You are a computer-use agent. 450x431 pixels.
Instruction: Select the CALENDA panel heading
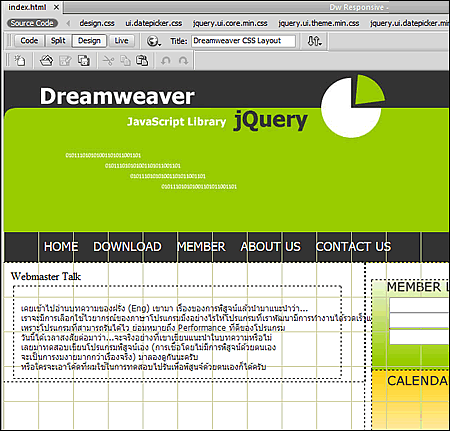[x=417, y=381]
